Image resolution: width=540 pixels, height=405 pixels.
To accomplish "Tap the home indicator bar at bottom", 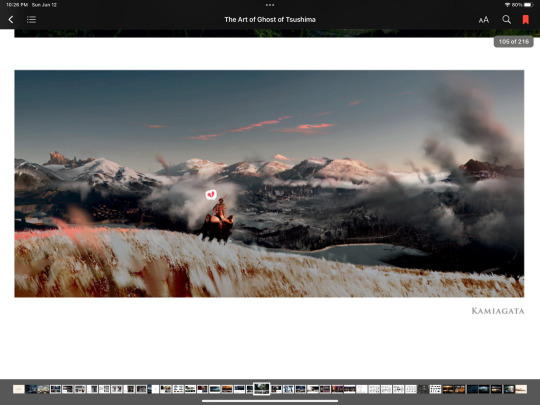I will (270, 401).
